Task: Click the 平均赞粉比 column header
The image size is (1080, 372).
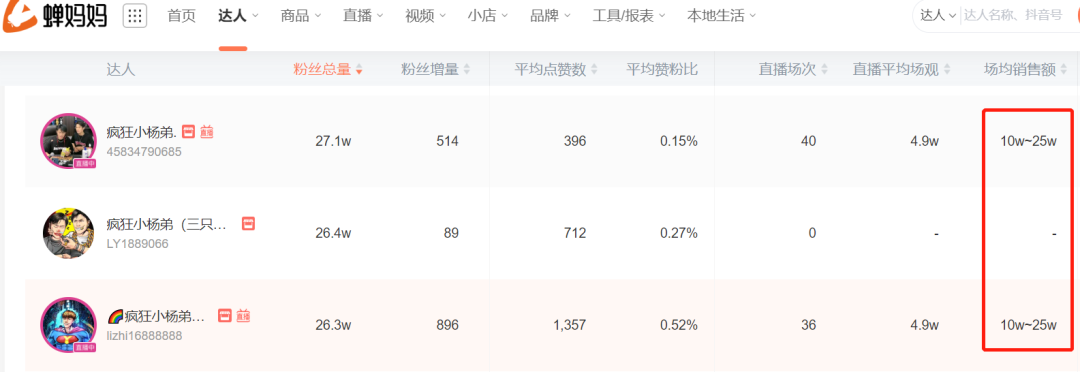Action: point(662,69)
